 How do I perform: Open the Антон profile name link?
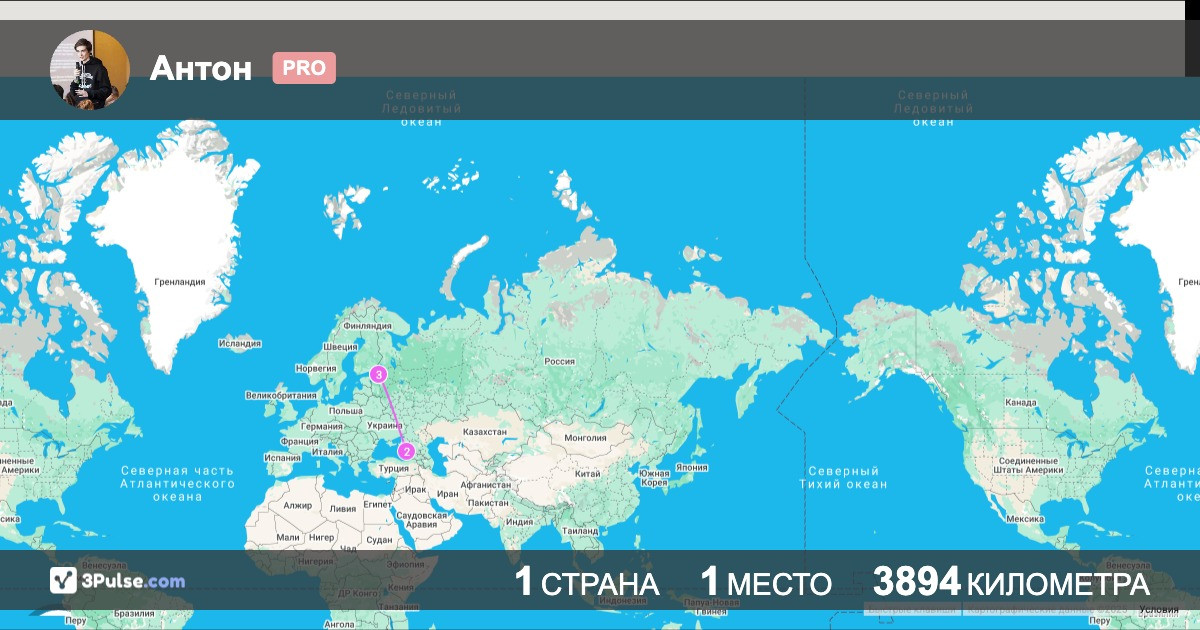coord(201,68)
